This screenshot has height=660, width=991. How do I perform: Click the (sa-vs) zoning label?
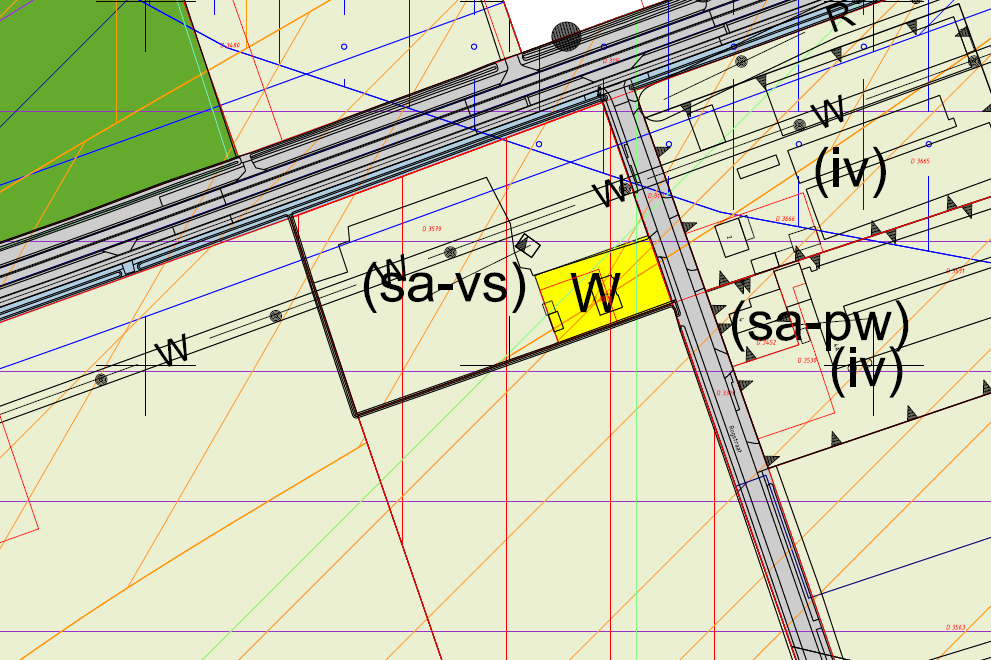pyautogui.click(x=443, y=287)
